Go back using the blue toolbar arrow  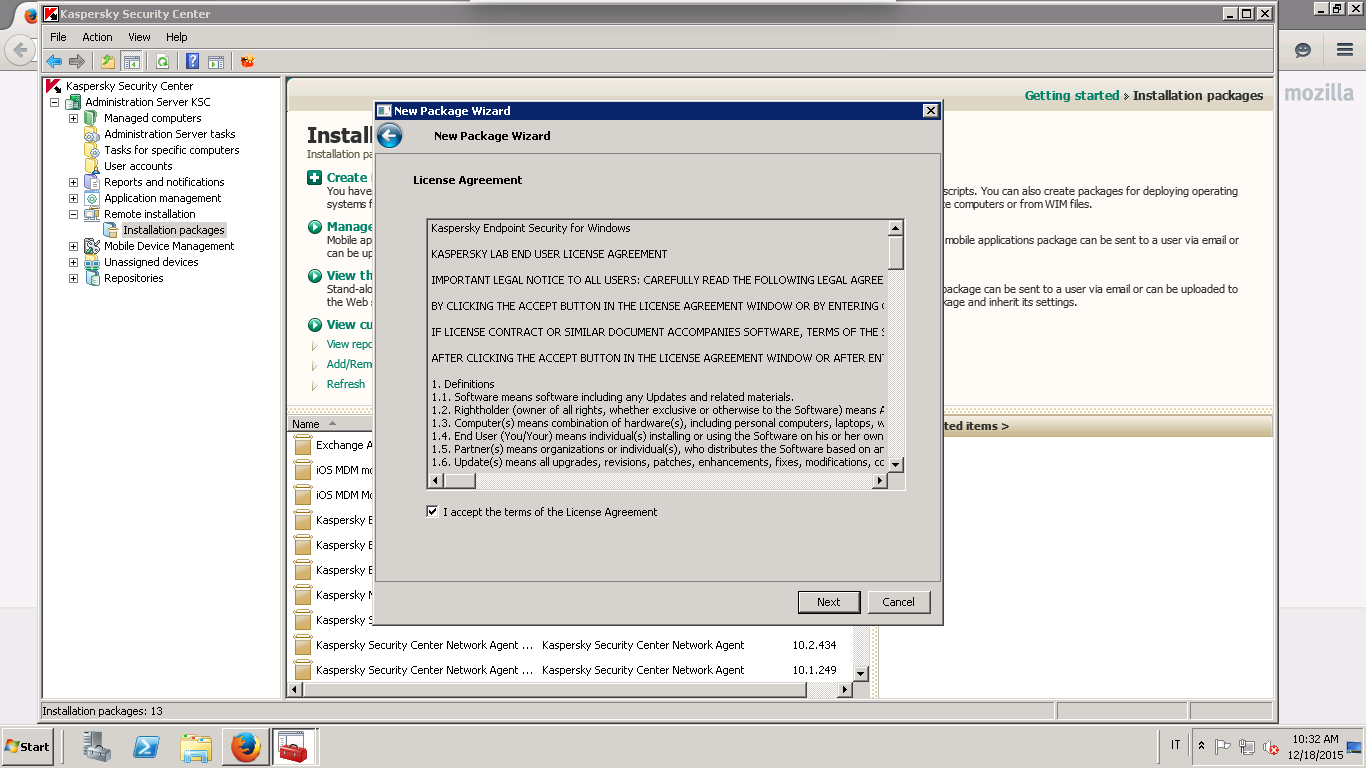(55, 61)
